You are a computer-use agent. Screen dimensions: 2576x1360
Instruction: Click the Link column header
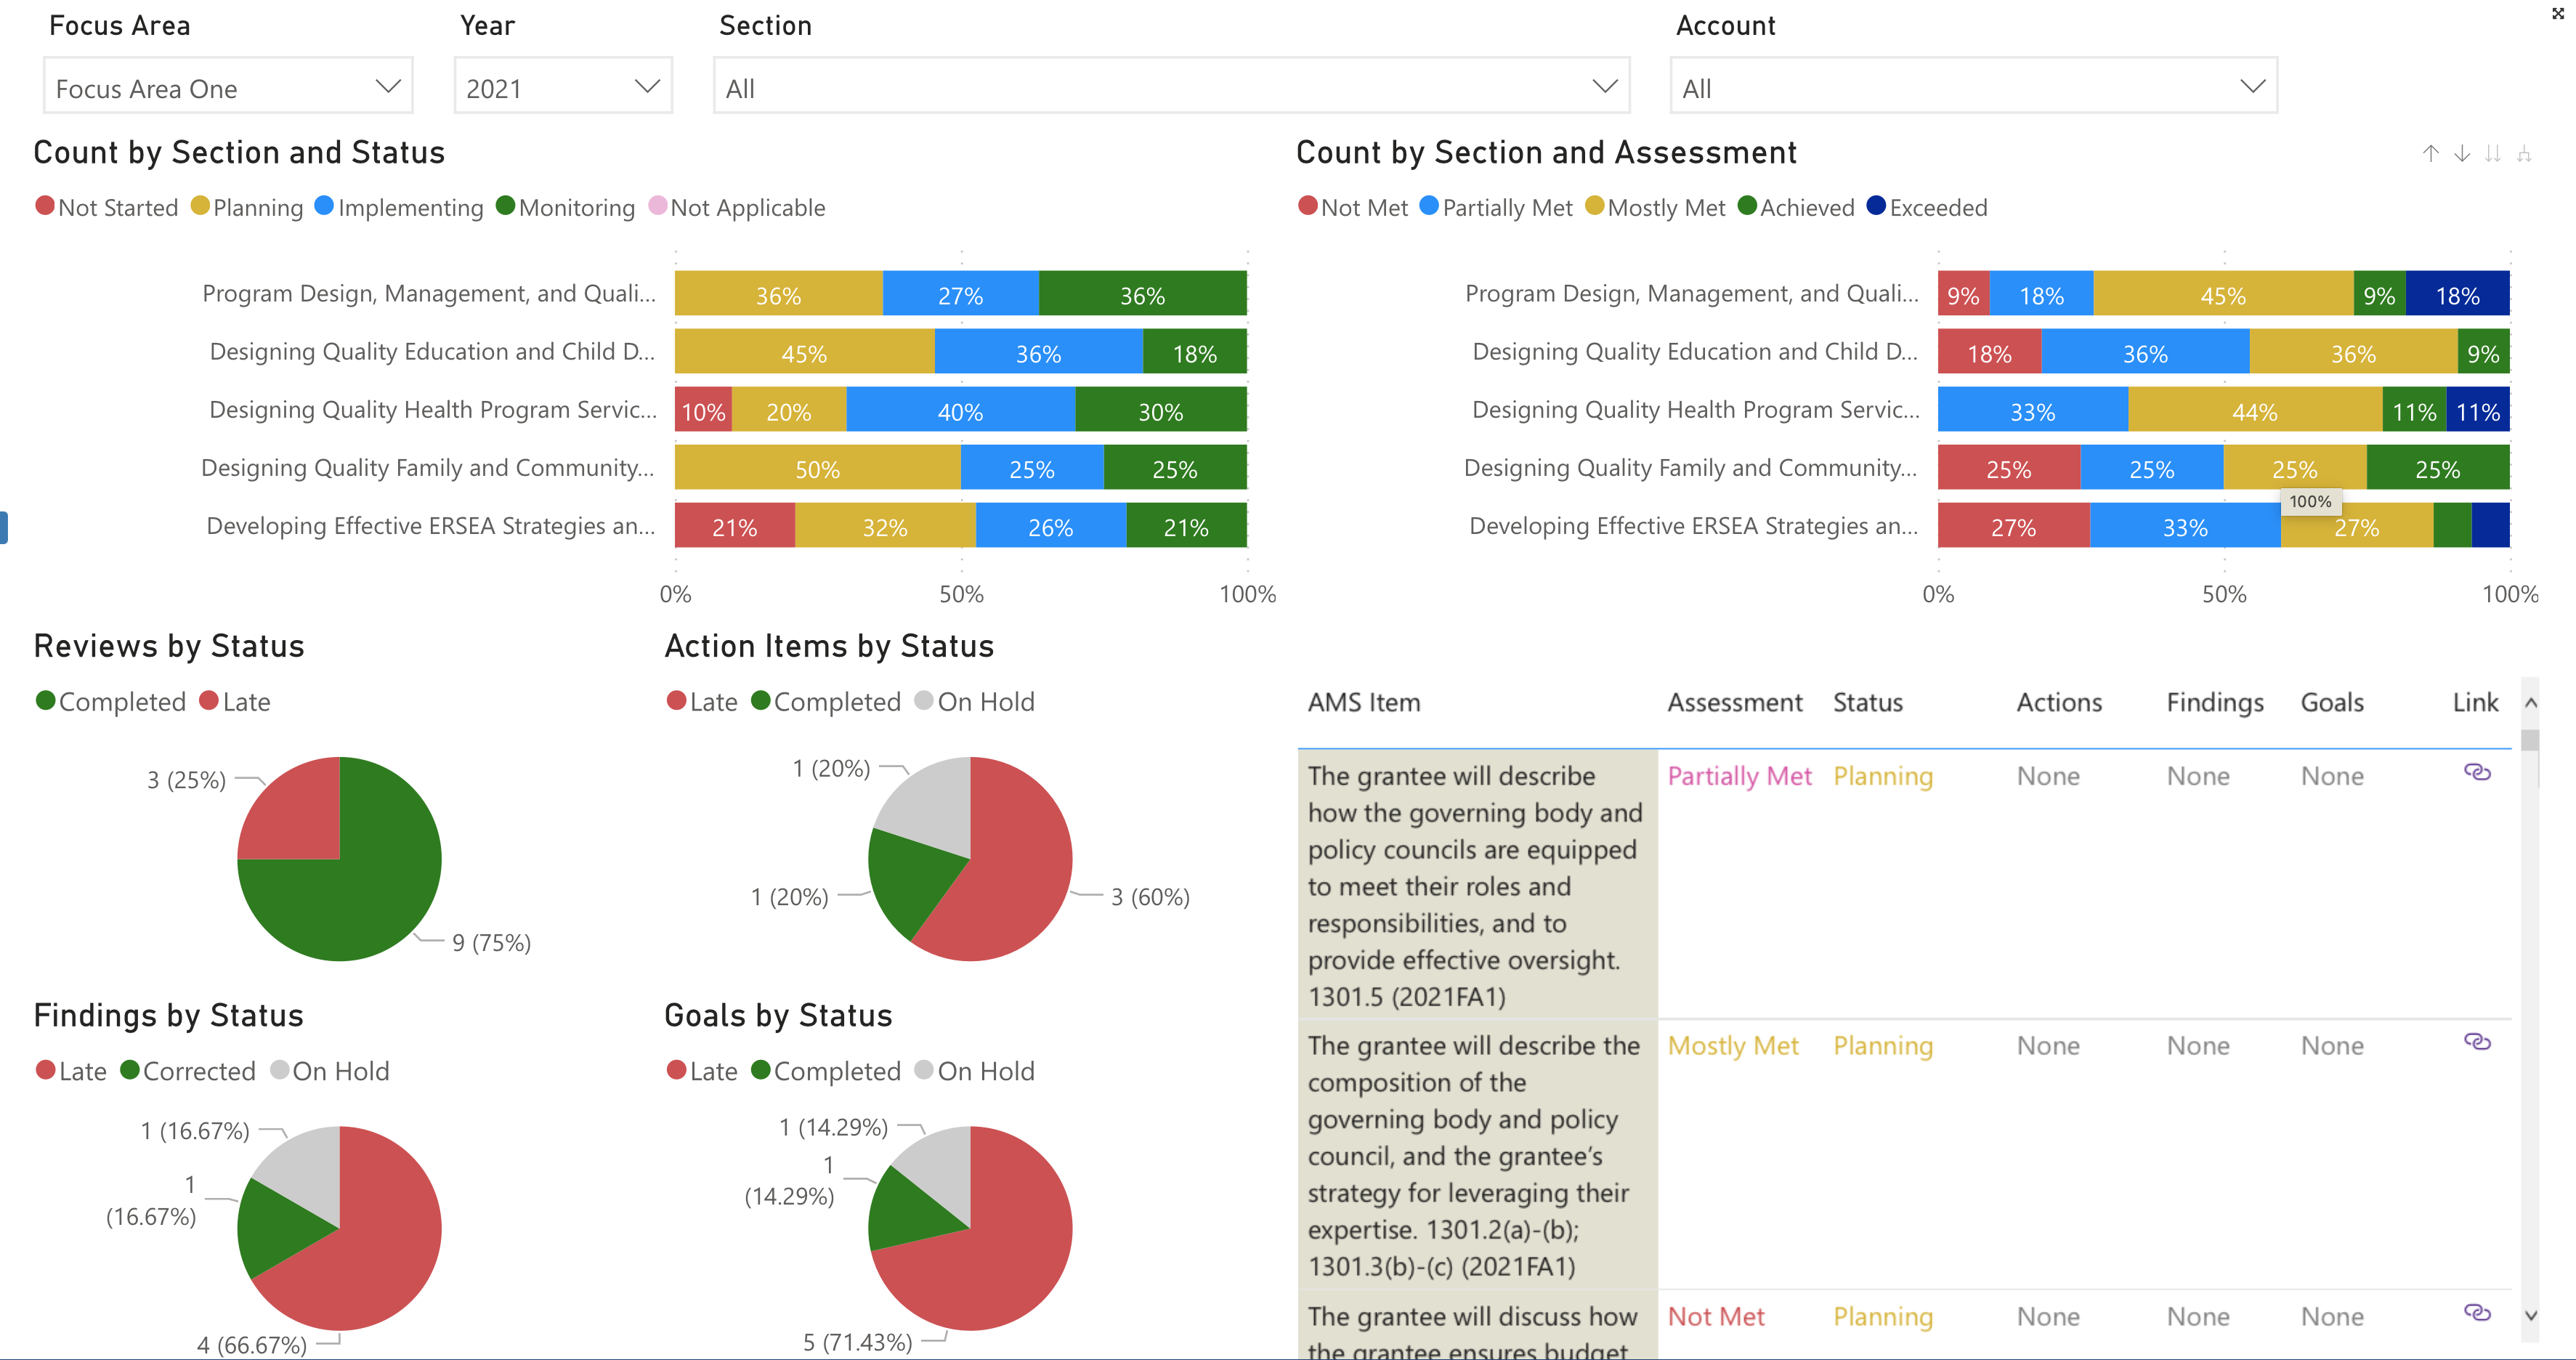(2475, 702)
